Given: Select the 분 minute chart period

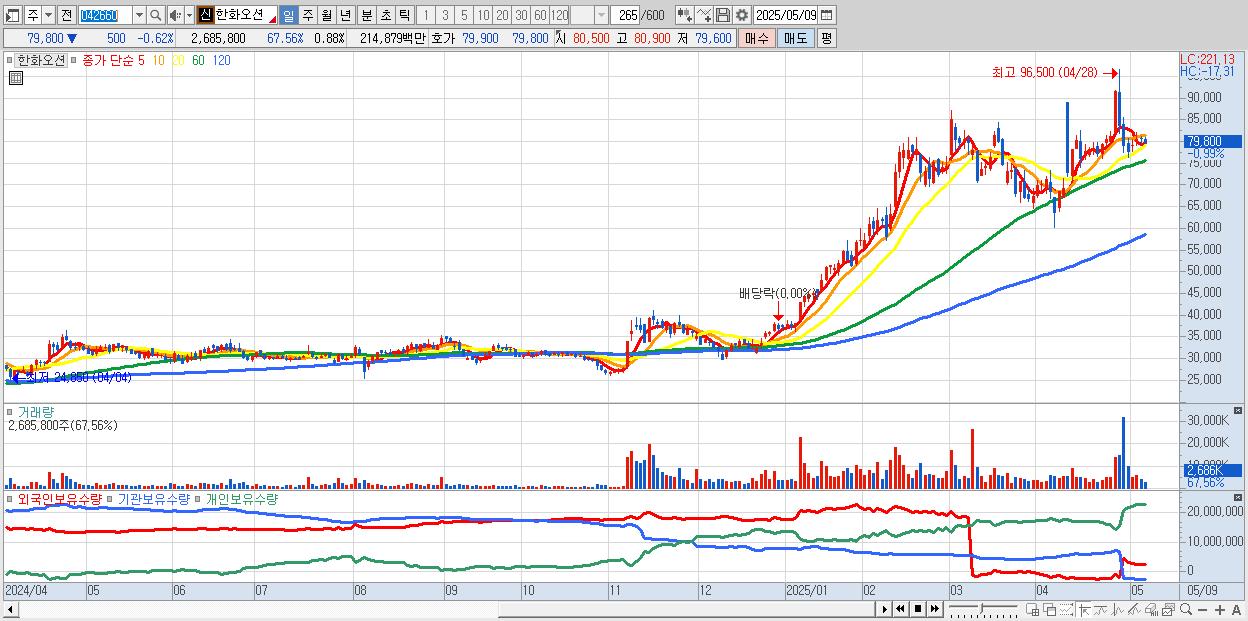Looking at the screenshot, I should pos(366,15).
